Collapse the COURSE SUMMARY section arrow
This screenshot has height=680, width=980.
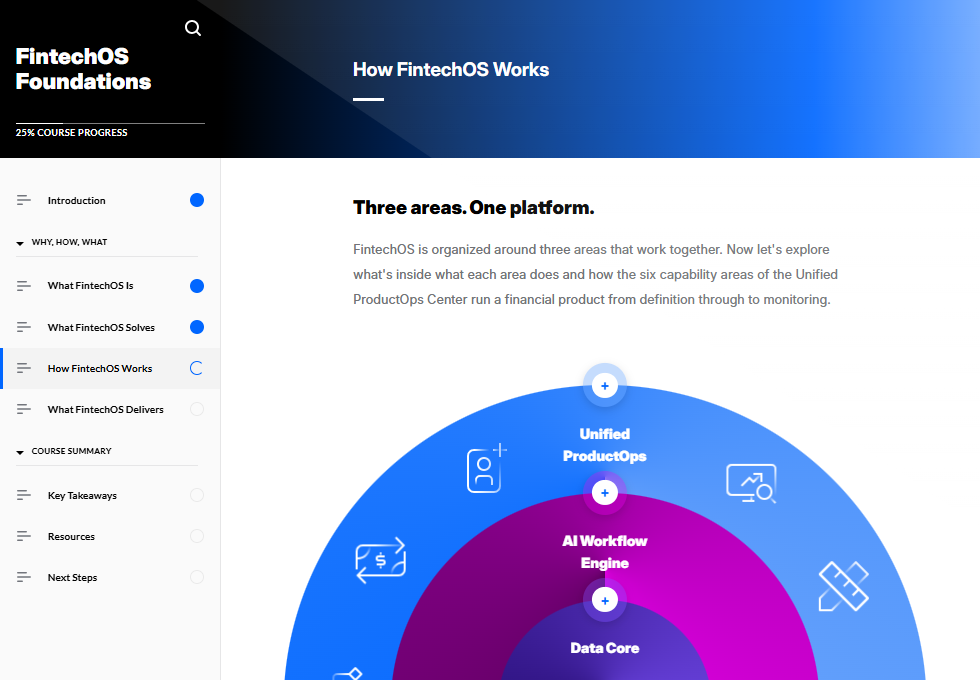(20, 452)
